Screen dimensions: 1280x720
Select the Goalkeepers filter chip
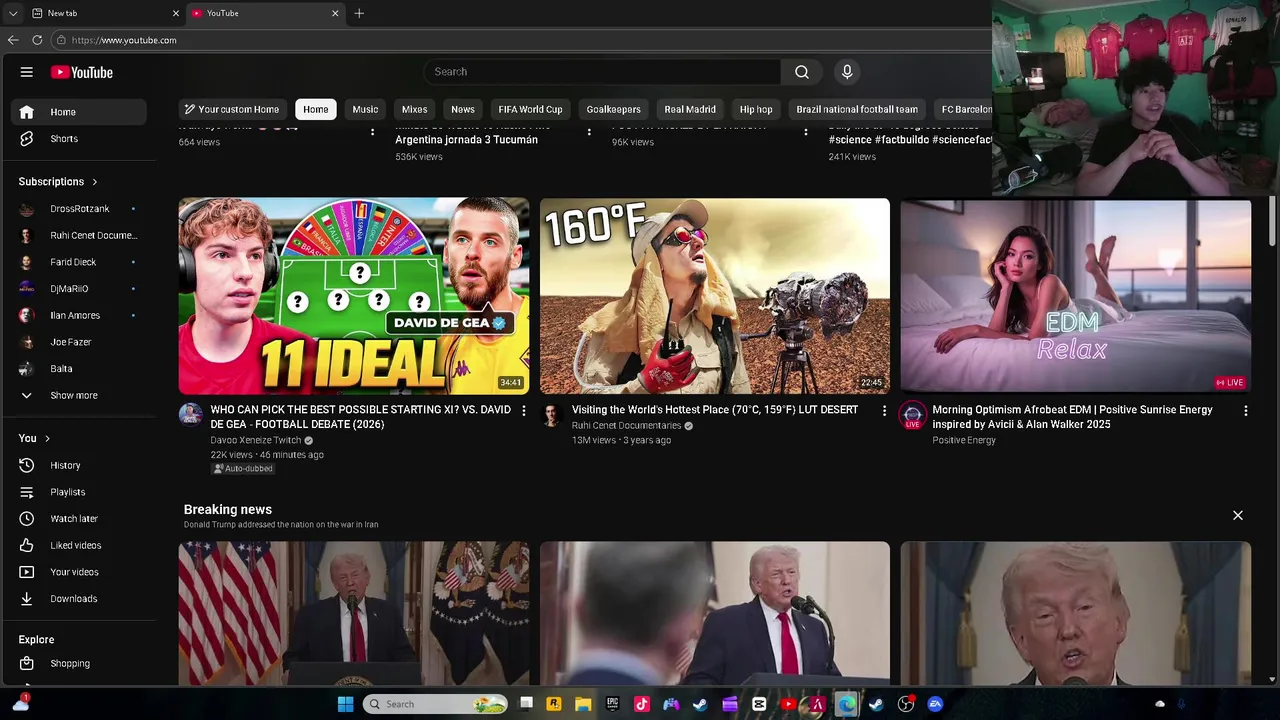coord(613,109)
